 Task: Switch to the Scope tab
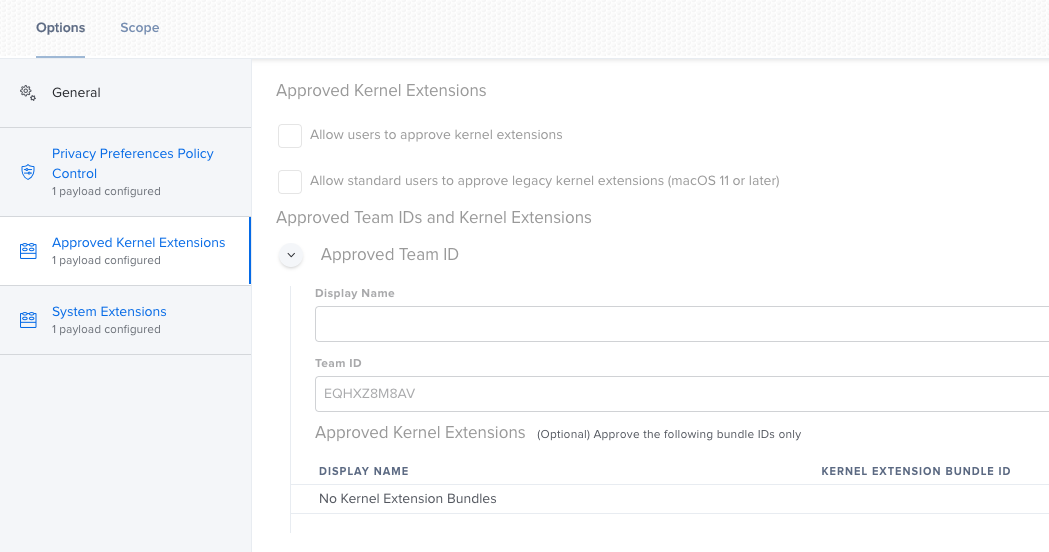point(140,27)
